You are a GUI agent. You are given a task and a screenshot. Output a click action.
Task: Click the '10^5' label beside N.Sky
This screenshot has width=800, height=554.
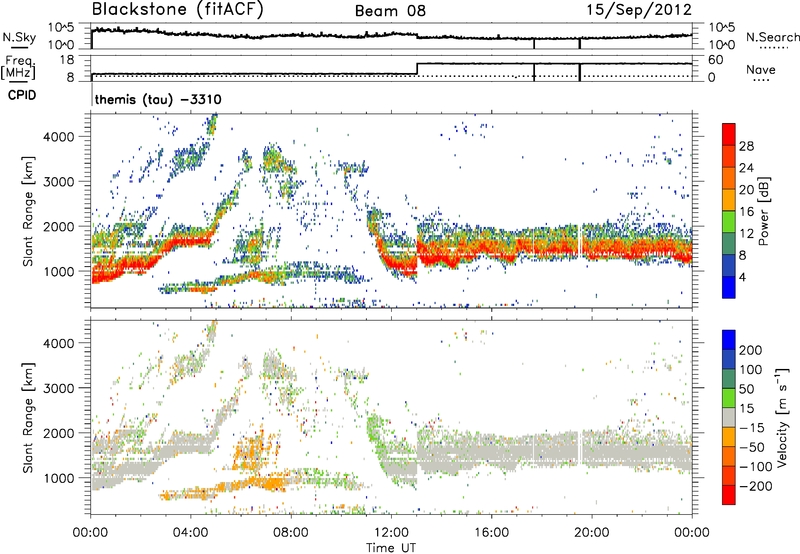(x=61, y=28)
